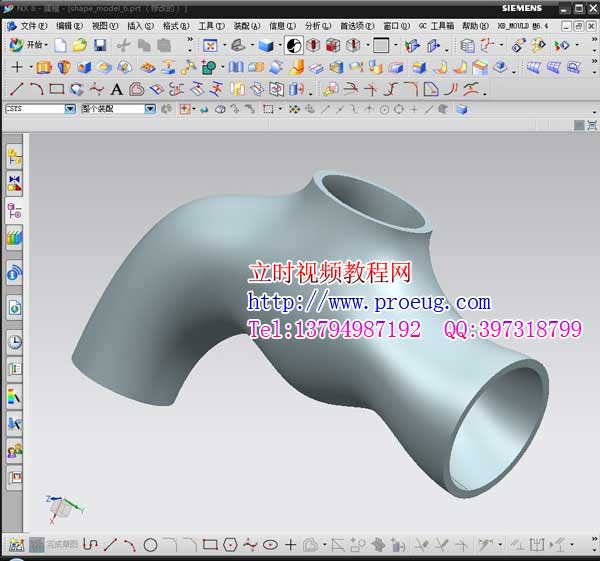Open the 视图(V) View menu
Viewport: 600px width, 561px height.
coord(104,26)
